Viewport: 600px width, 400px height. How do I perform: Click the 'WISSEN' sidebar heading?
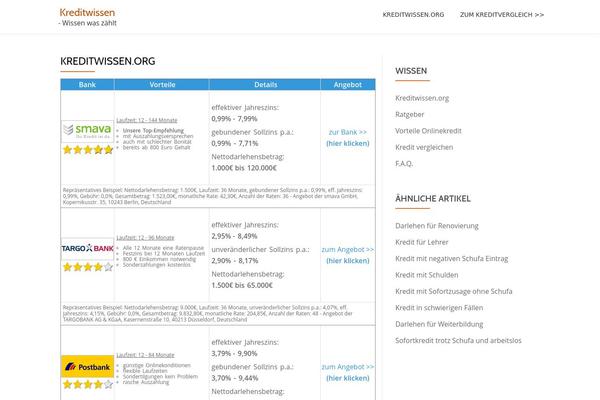tap(411, 71)
